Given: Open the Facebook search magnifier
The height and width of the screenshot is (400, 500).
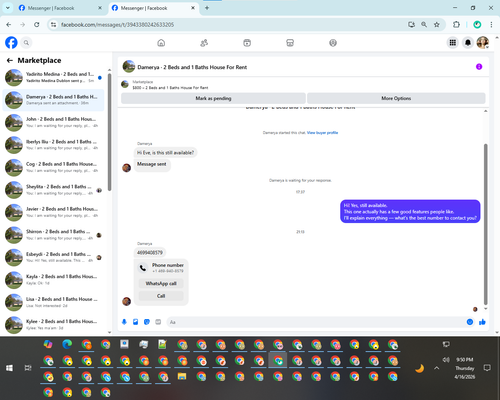Looking at the screenshot, I should pyautogui.click(x=26, y=43).
